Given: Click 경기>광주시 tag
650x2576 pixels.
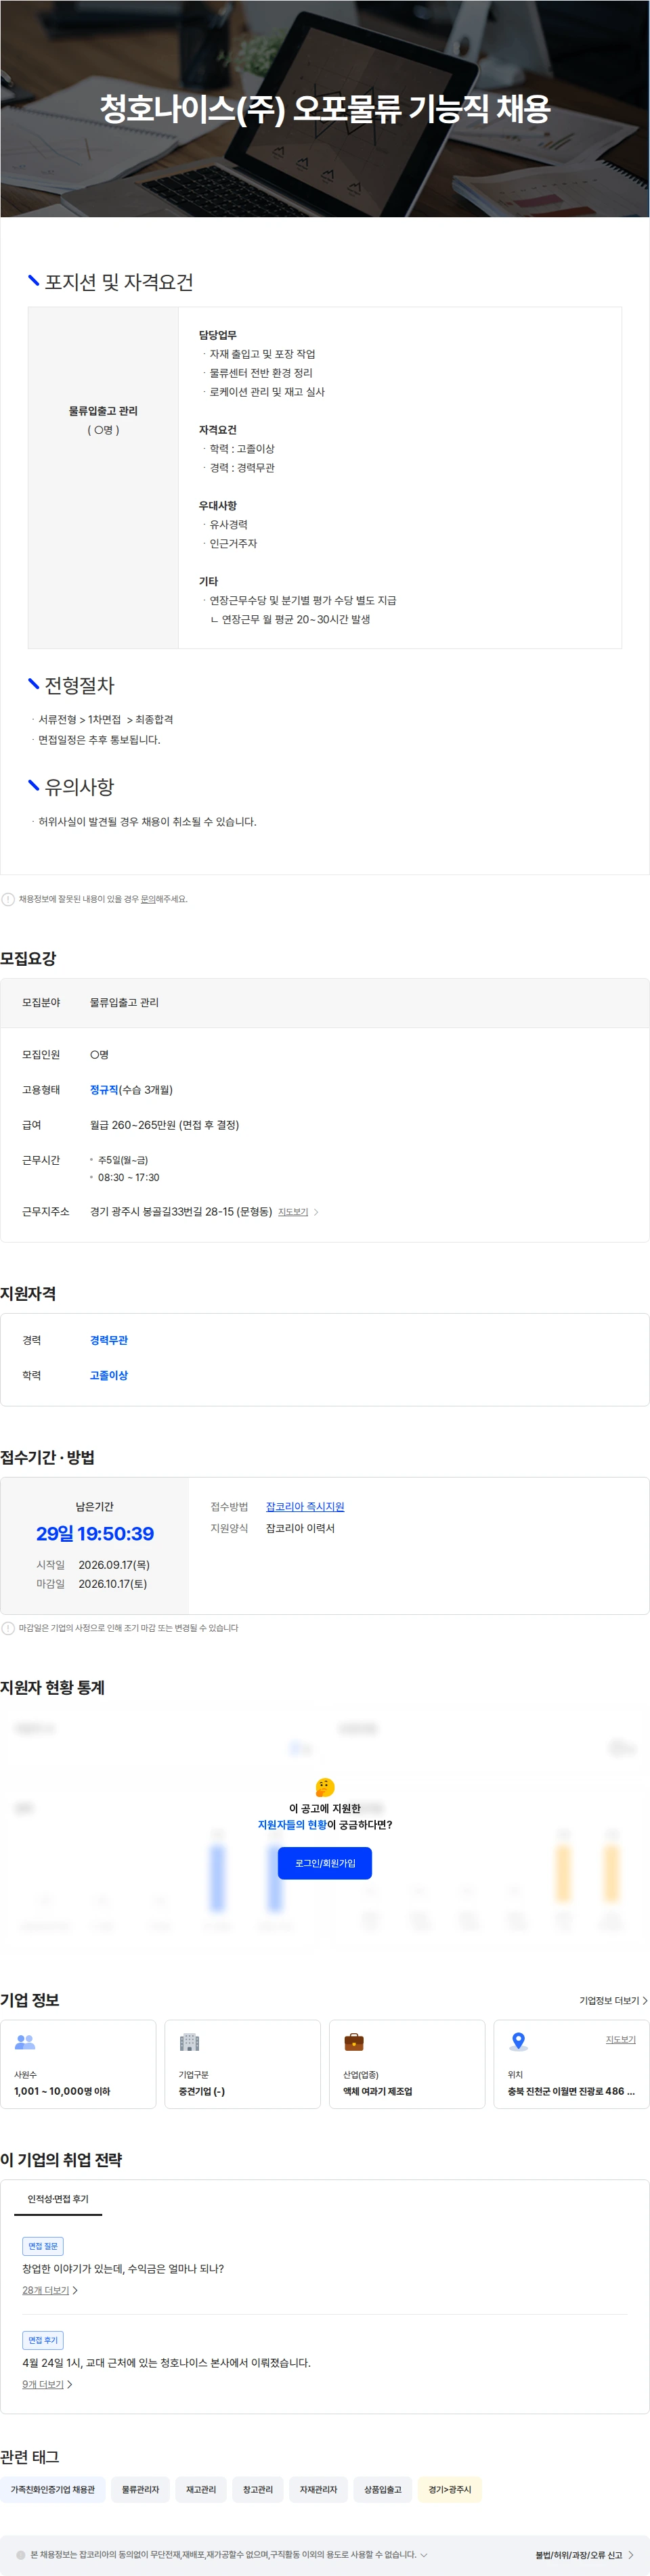Looking at the screenshot, I should 450,2489.
